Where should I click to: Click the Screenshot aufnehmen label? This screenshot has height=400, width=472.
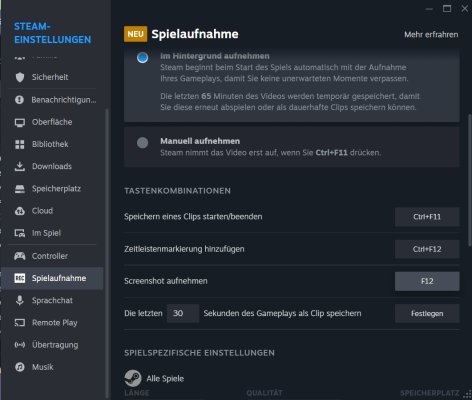point(166,281)
